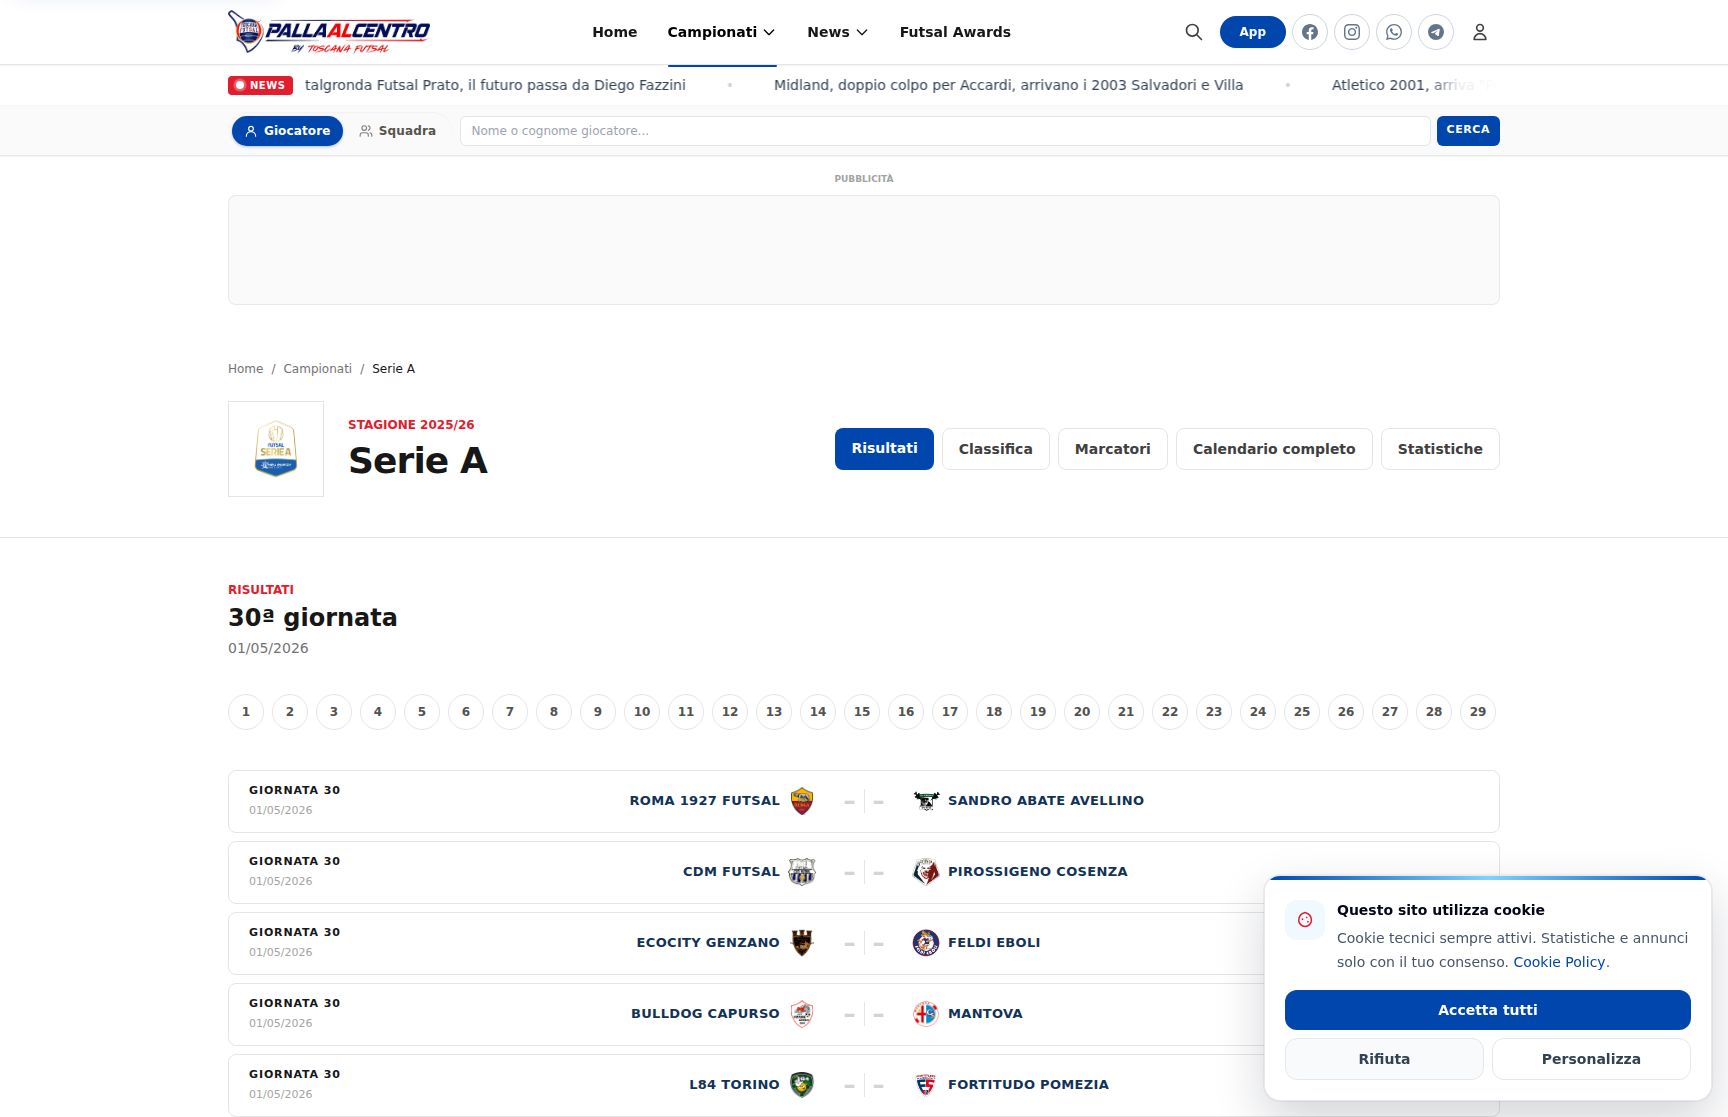Switch to the Classifica tab
Viewport: 1728px width, 1117px height.
coord(996,449)
